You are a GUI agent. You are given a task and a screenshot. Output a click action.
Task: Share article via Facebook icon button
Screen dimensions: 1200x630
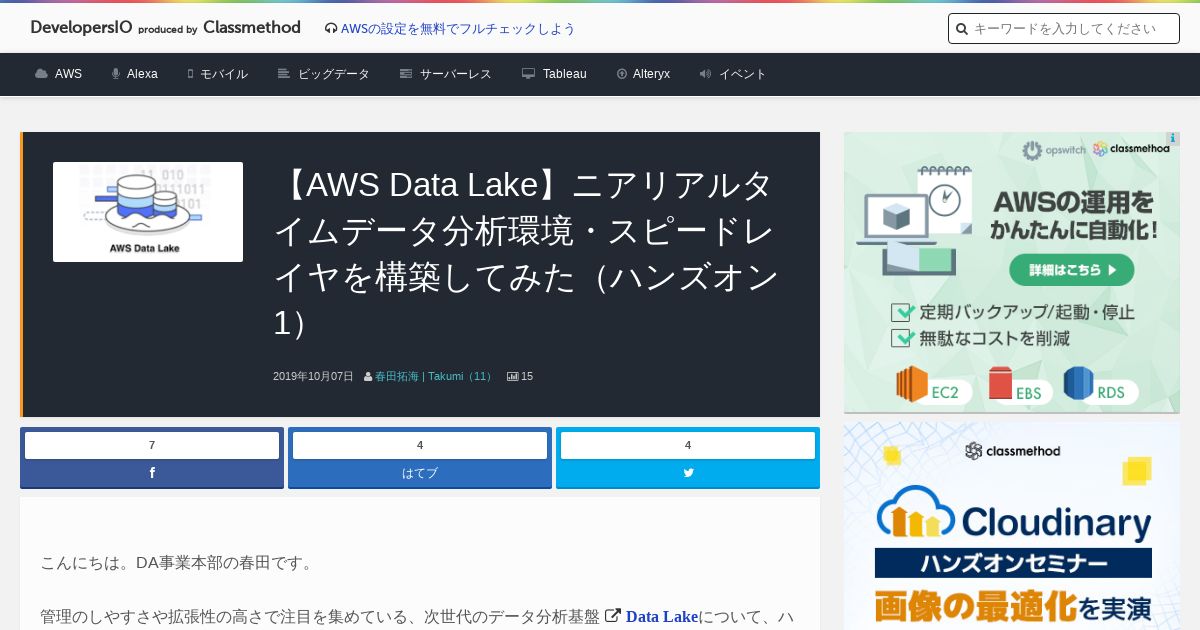[152, 473]
